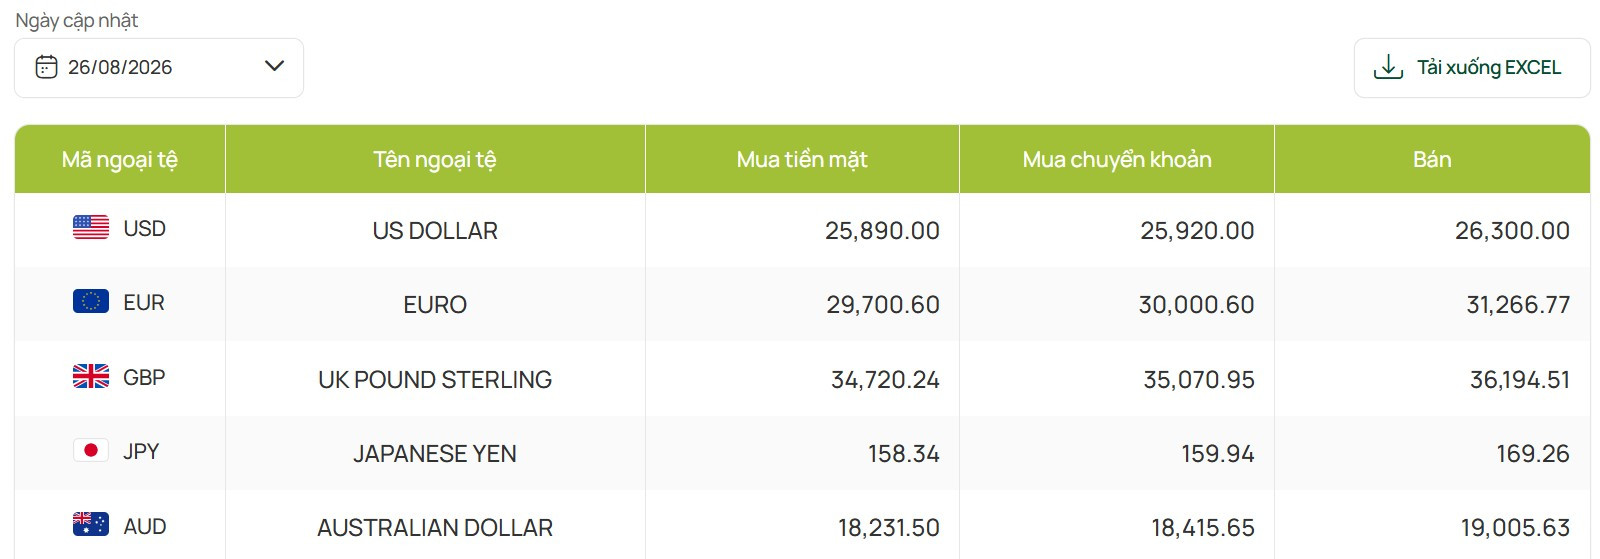This screenshot has height=559, width=1600.
Task: Click the UK flag icon
Action: click(x=91, y=376)
